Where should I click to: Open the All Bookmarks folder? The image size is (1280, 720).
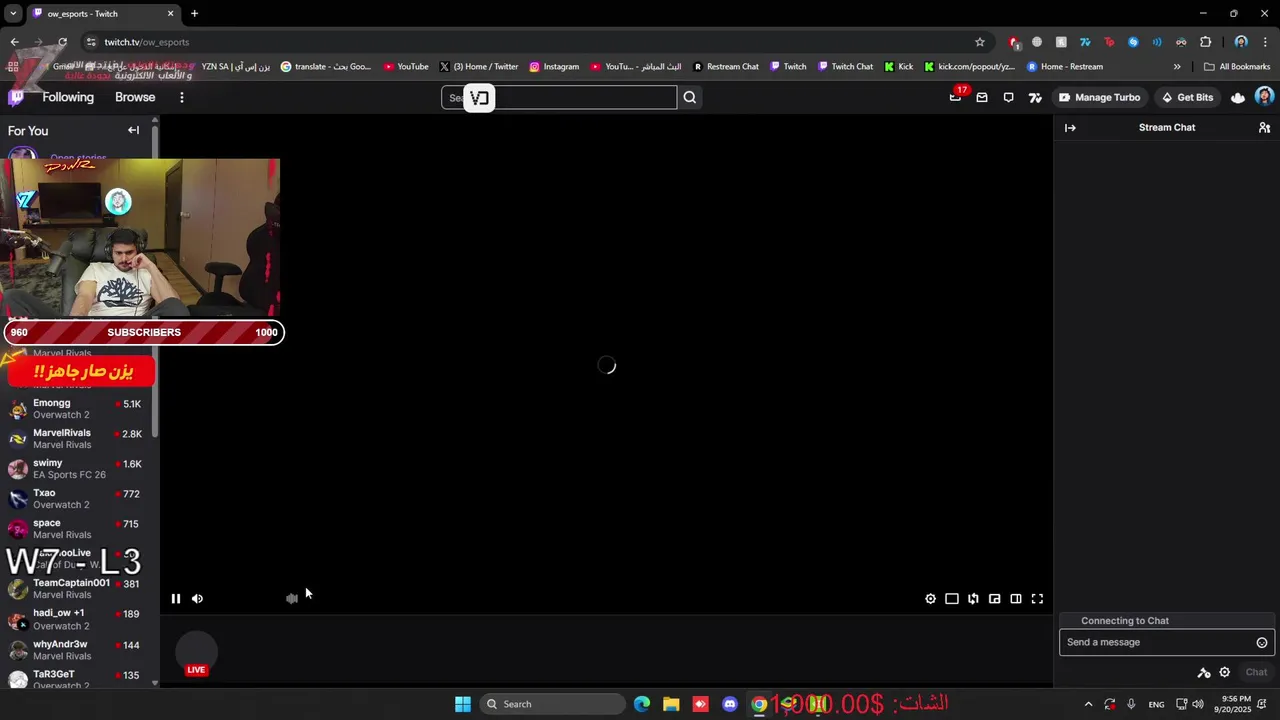1237,67
